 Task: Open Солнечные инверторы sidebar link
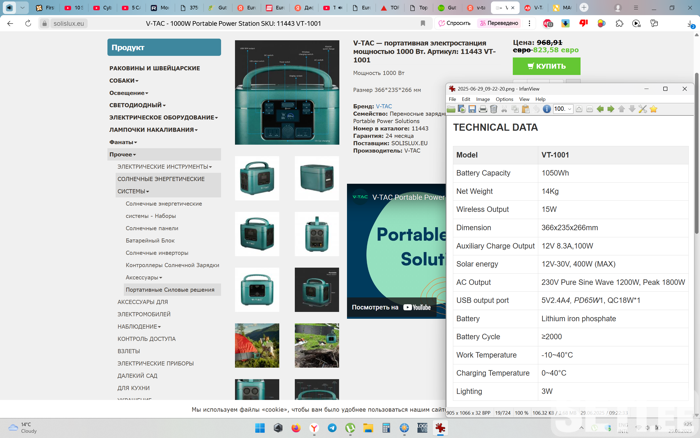[x=157, y=253]
